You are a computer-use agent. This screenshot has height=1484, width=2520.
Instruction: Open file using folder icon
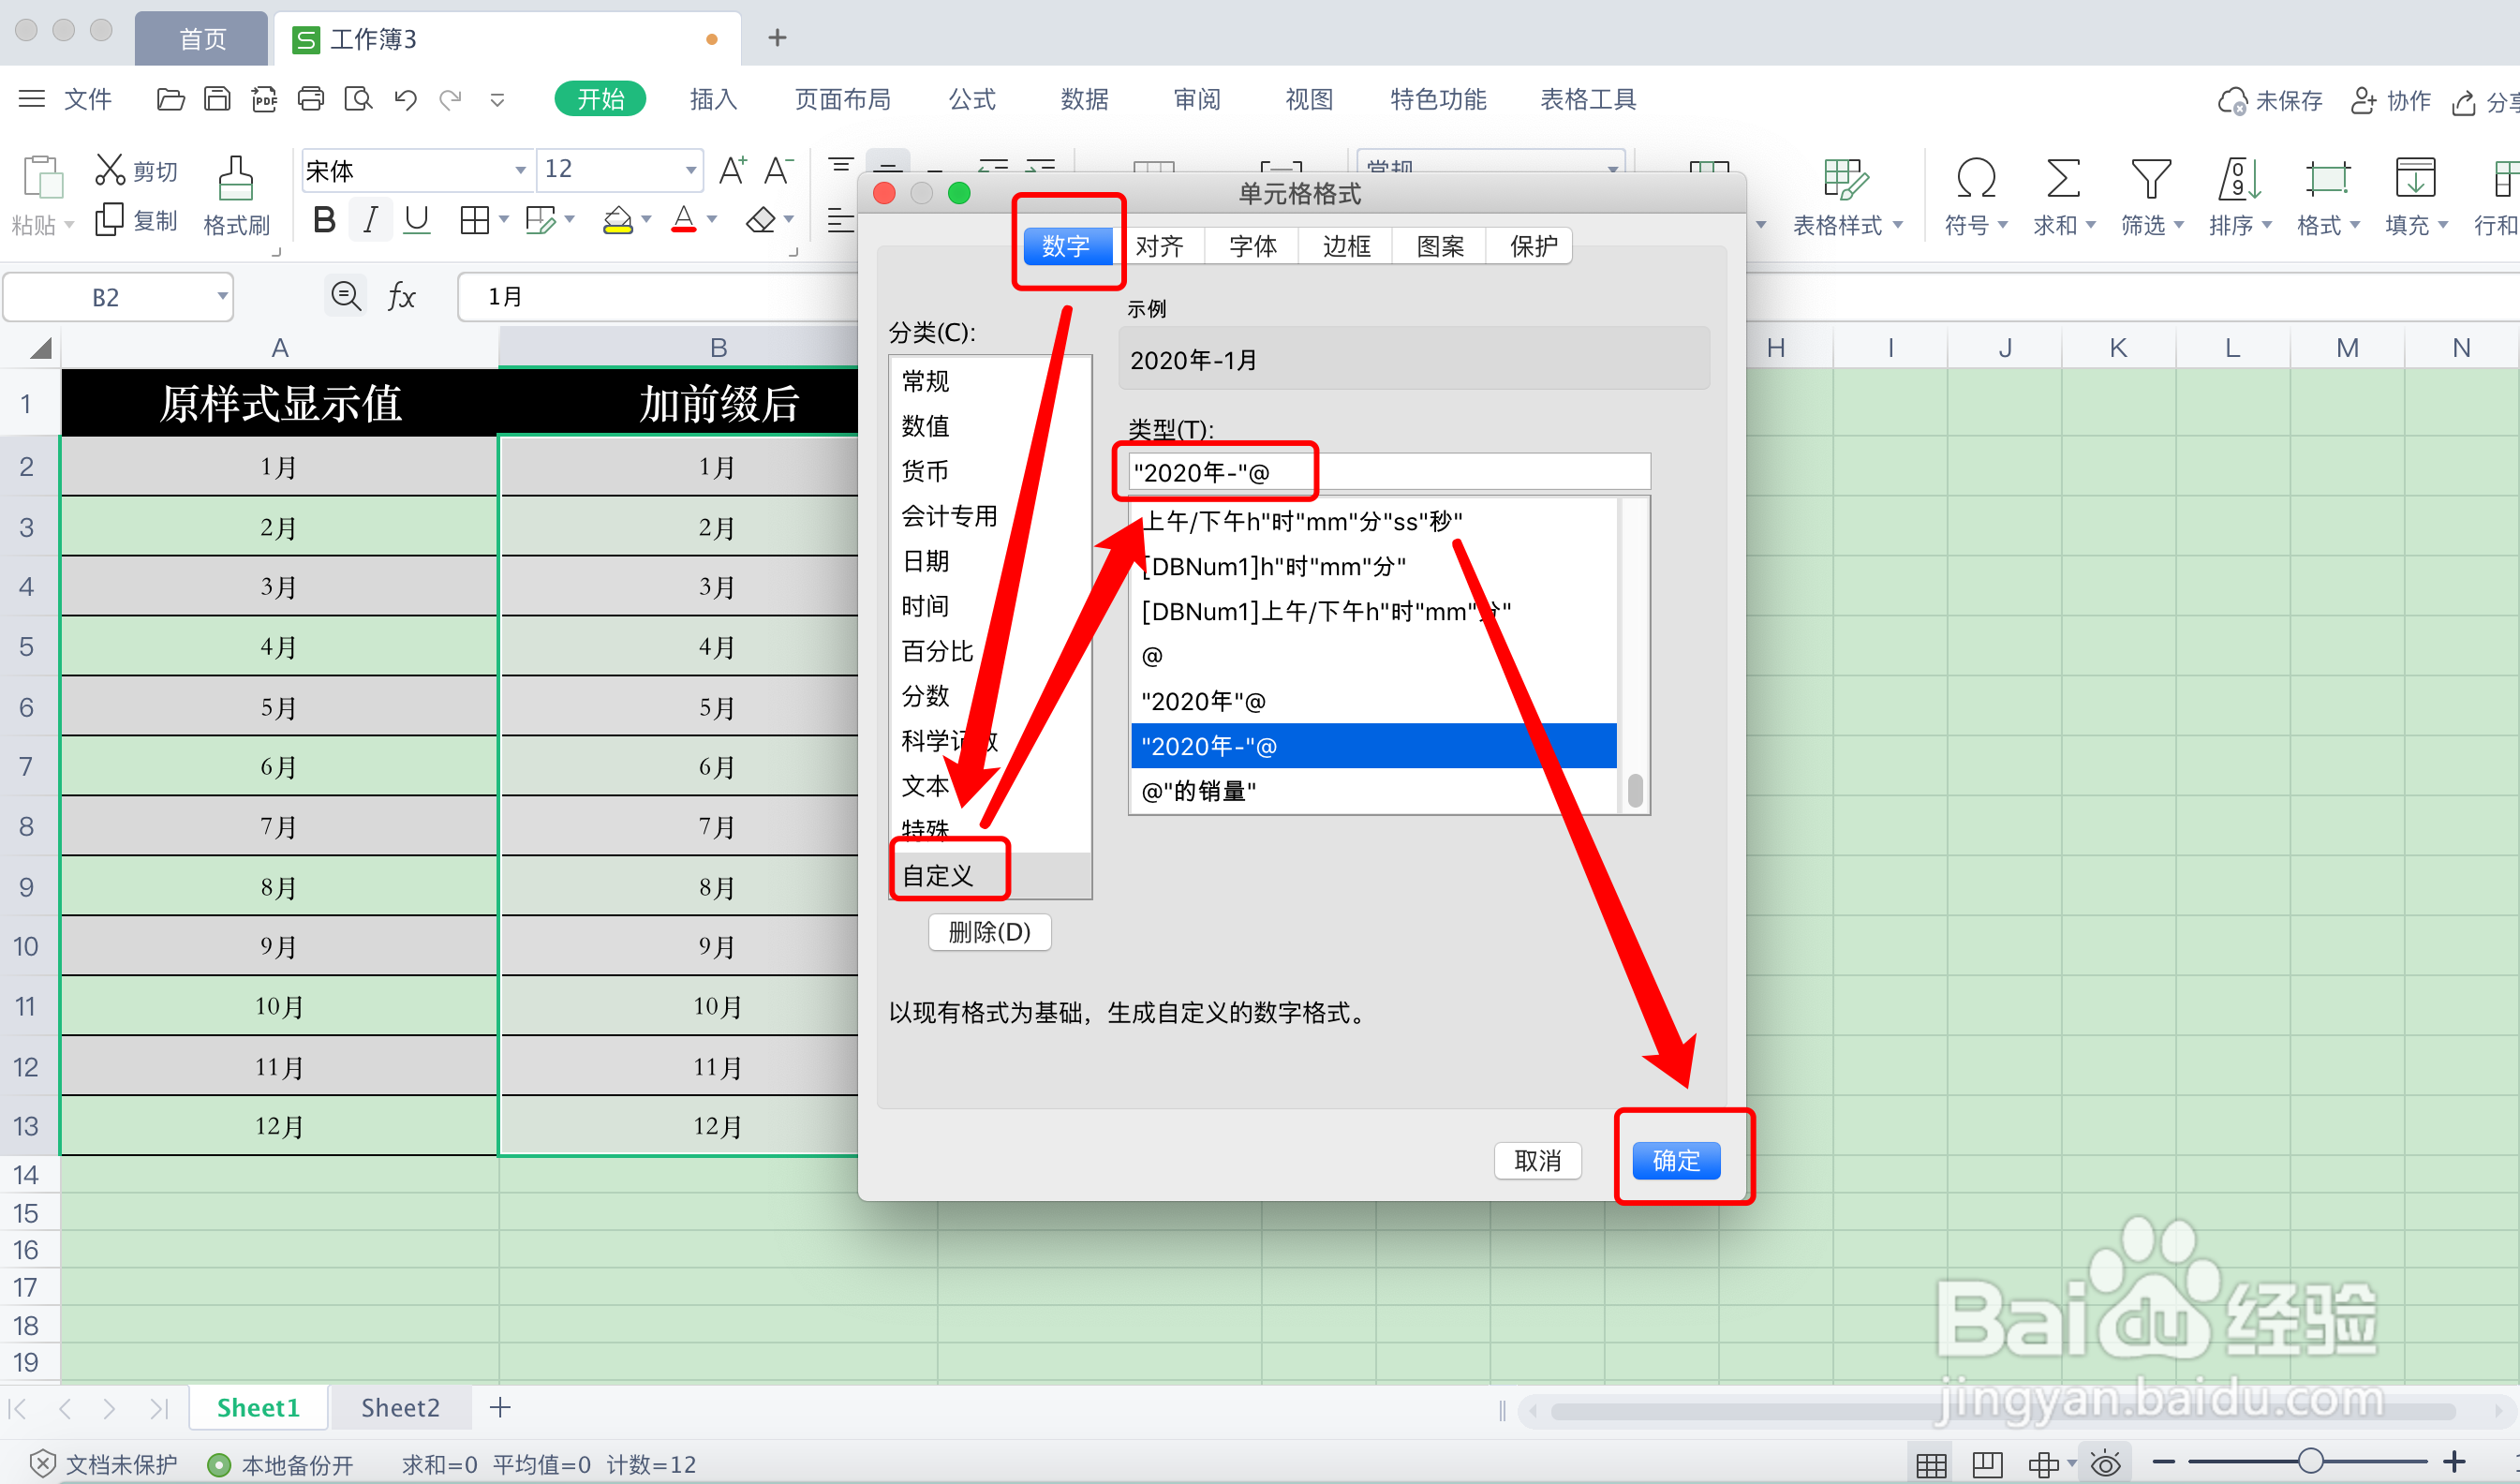pos(170,99)
